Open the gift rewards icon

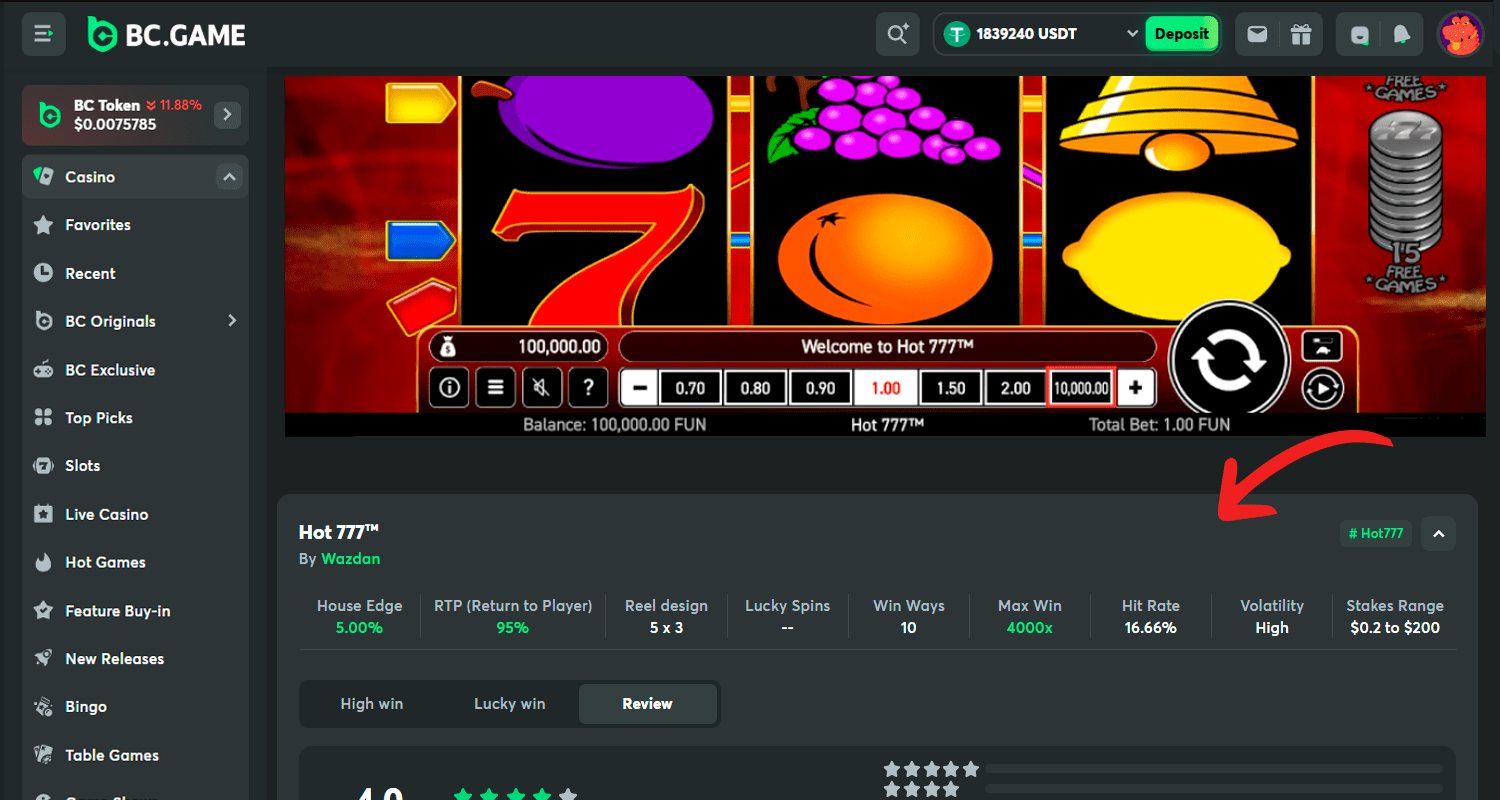click(1300, 34)
